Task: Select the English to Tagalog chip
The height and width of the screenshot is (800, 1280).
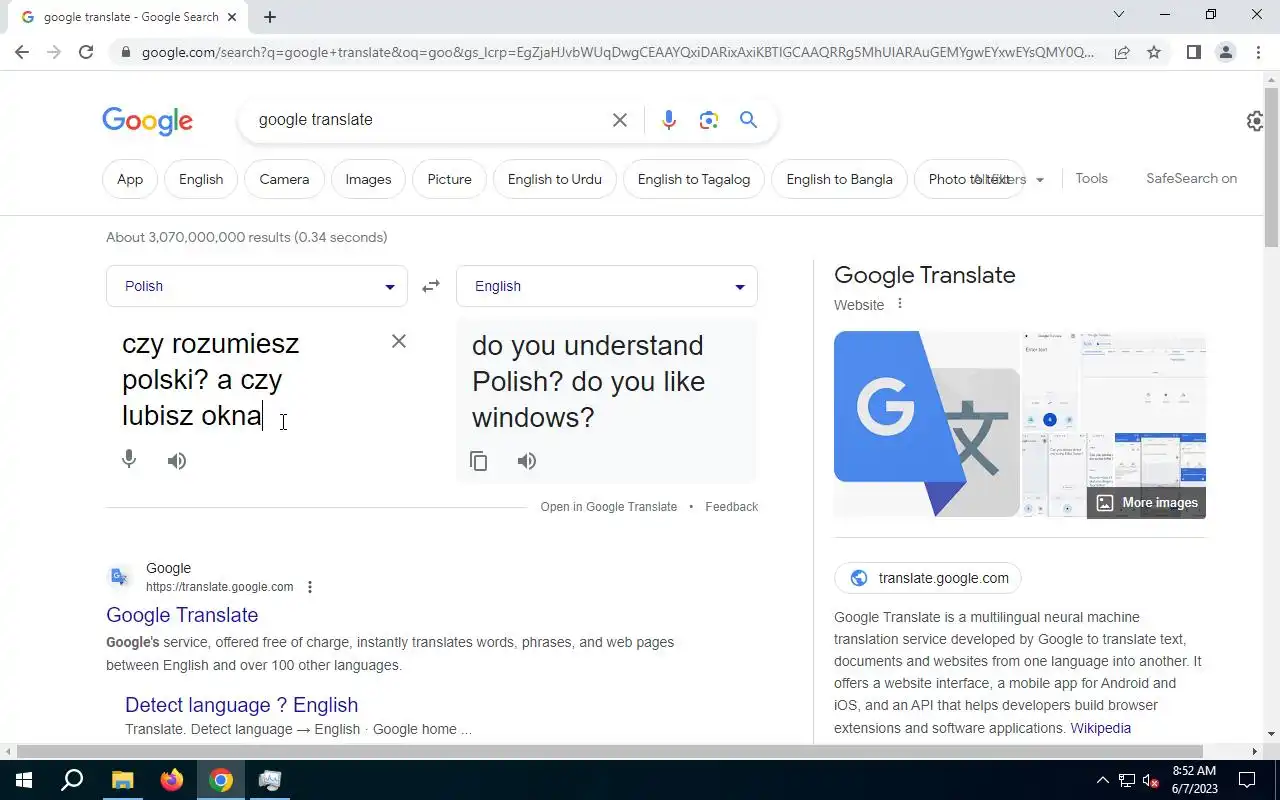Action: tap(694, 179)
